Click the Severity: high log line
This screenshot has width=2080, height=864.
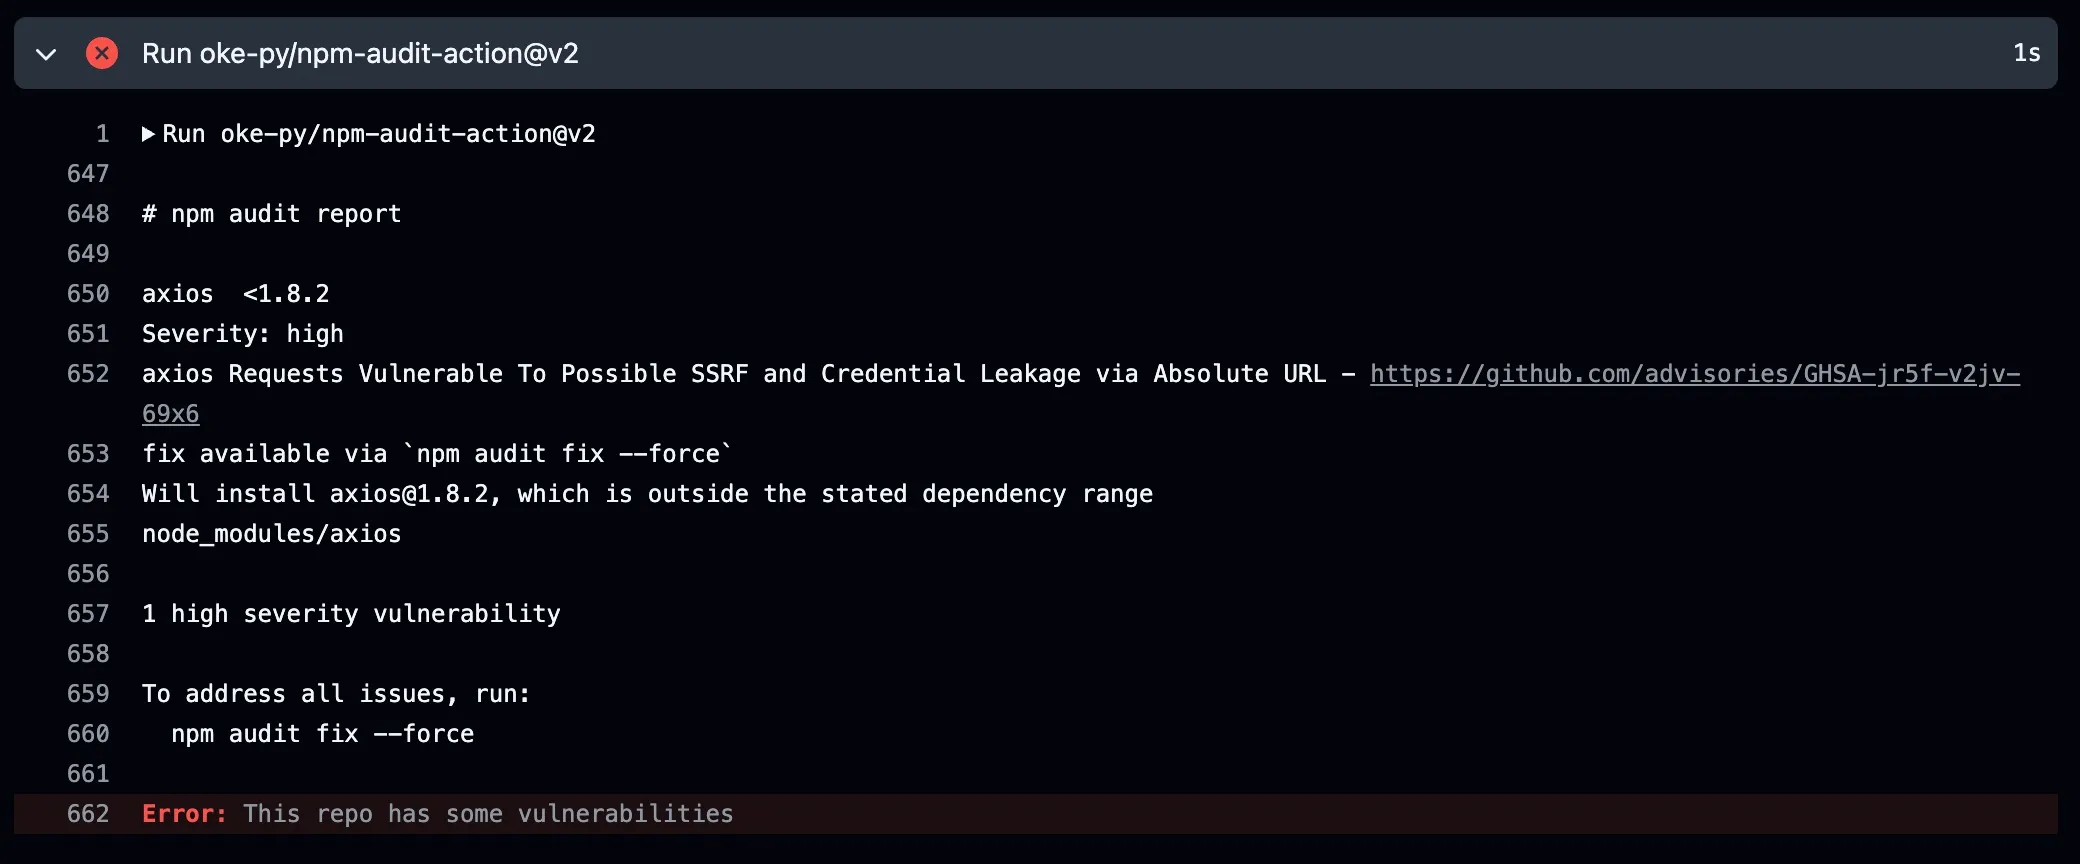point(242,333)
